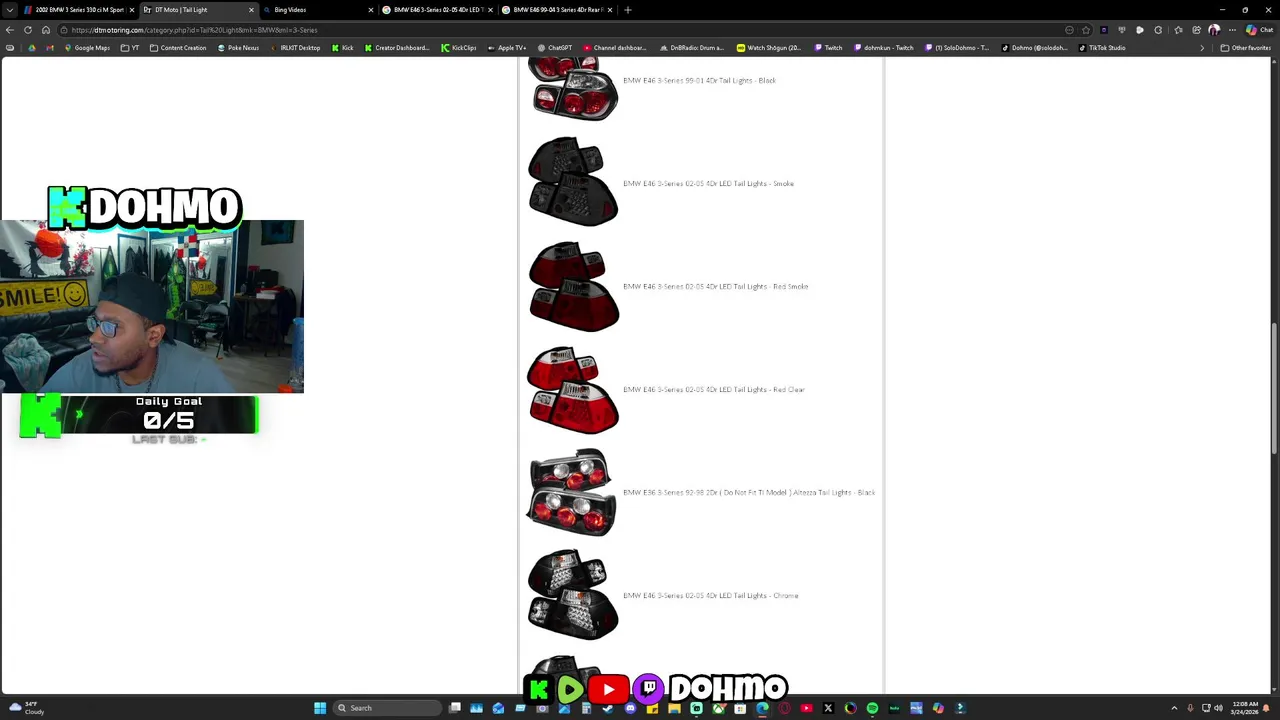Screen dimensions: 1280x720
Task: Open E36 3-Series Altezza Tail Lights Black link
Action: pos(749,493)
